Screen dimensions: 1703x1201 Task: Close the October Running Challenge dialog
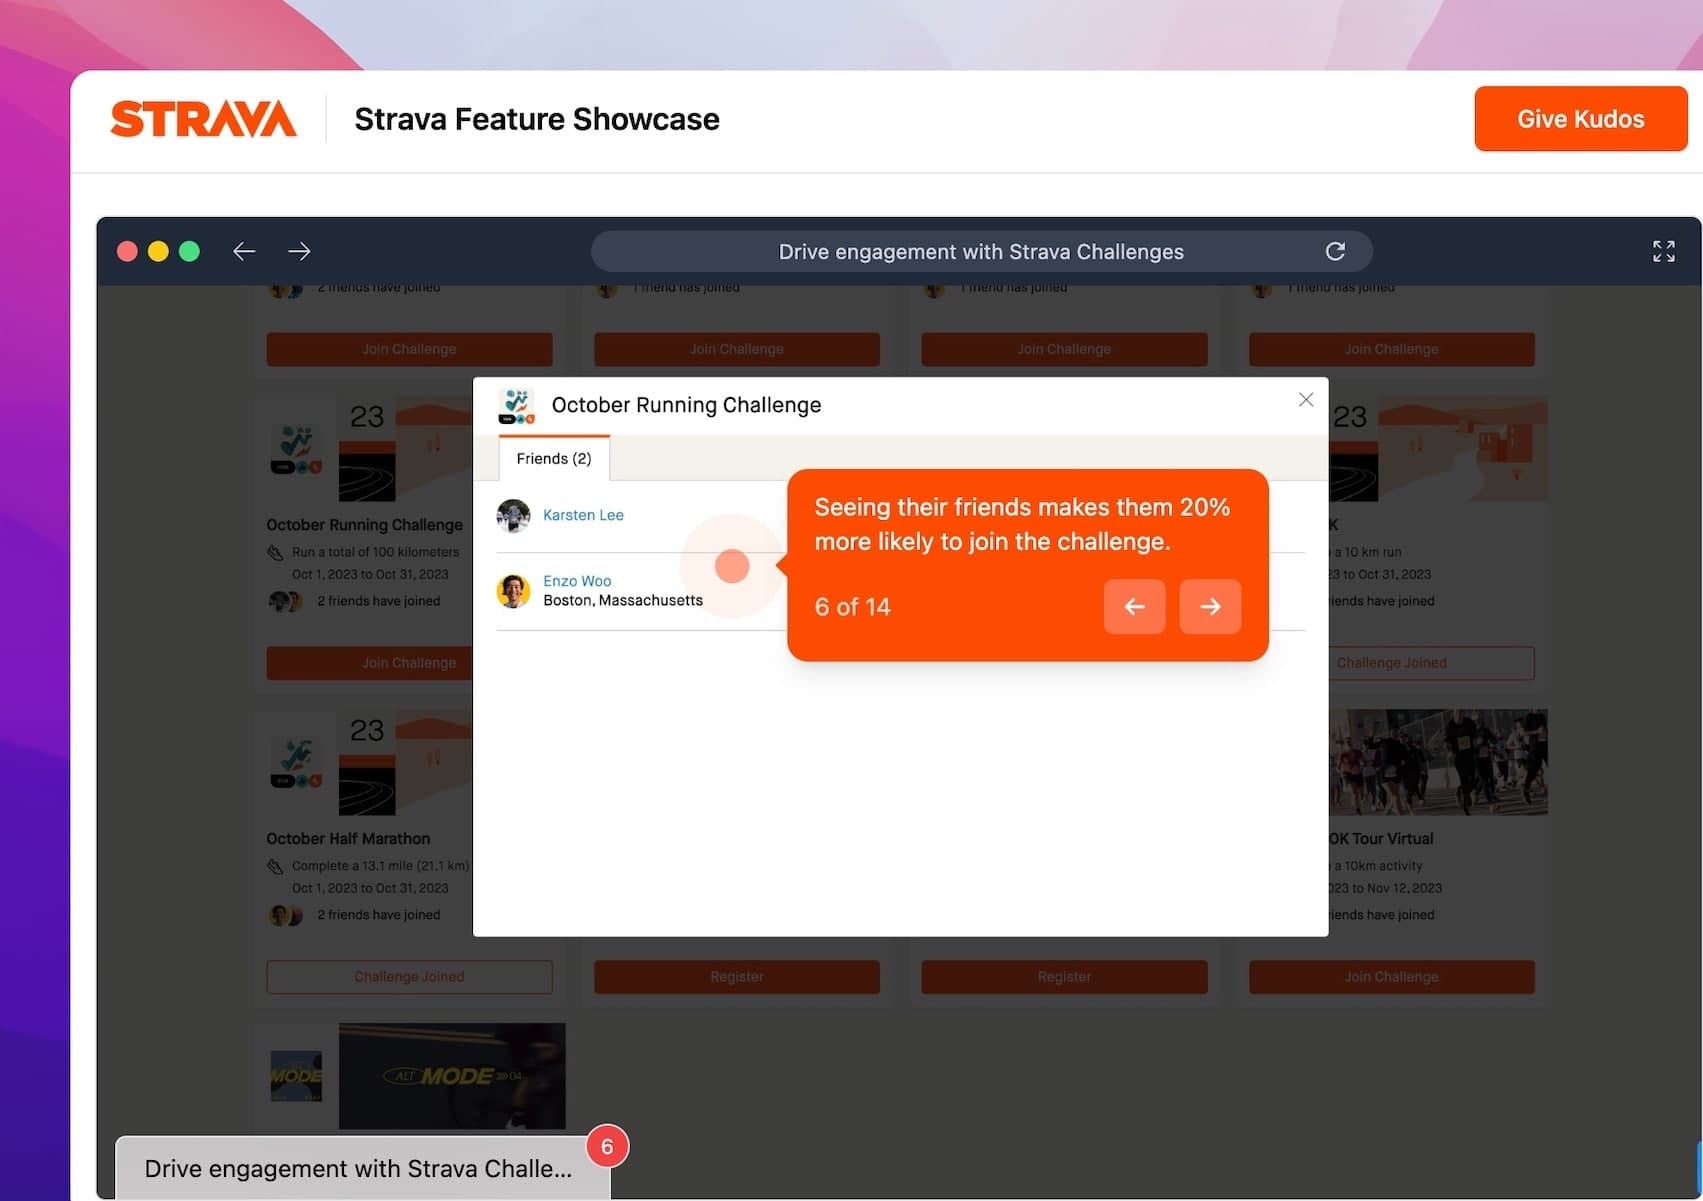coord(1306,400)
